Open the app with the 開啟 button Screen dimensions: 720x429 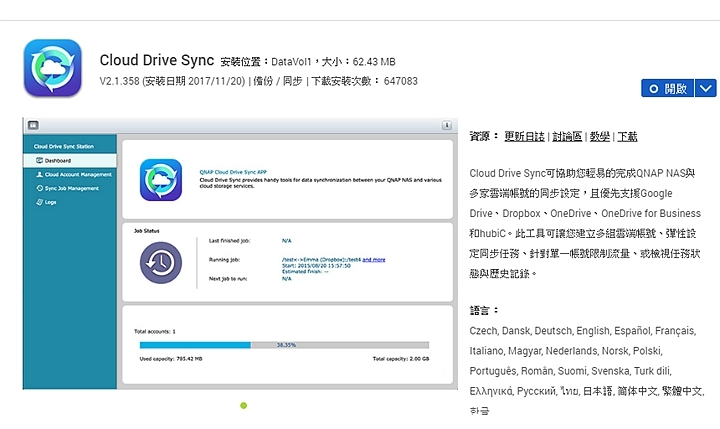667,88
